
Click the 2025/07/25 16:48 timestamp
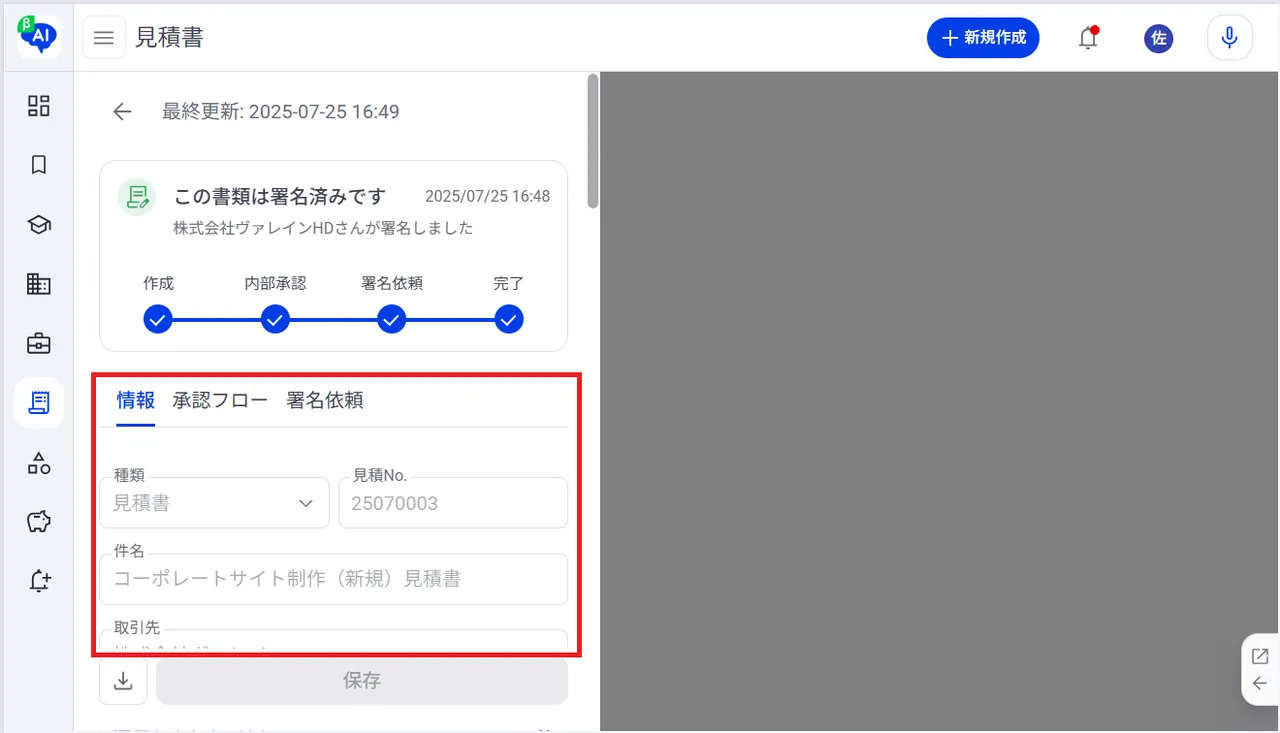pyautogui.click(x=487, y=197)
